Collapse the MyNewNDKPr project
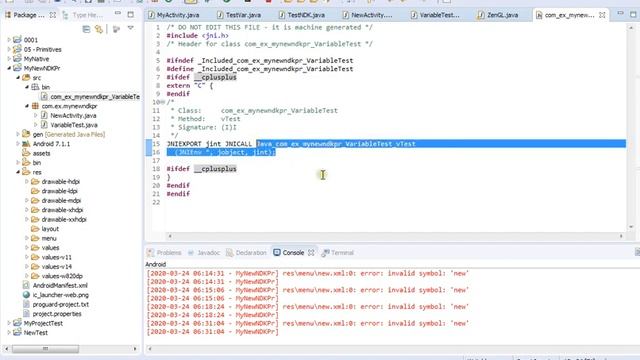Image resolution: width=640 pixels, height=360 pixels. pos(9,68)
